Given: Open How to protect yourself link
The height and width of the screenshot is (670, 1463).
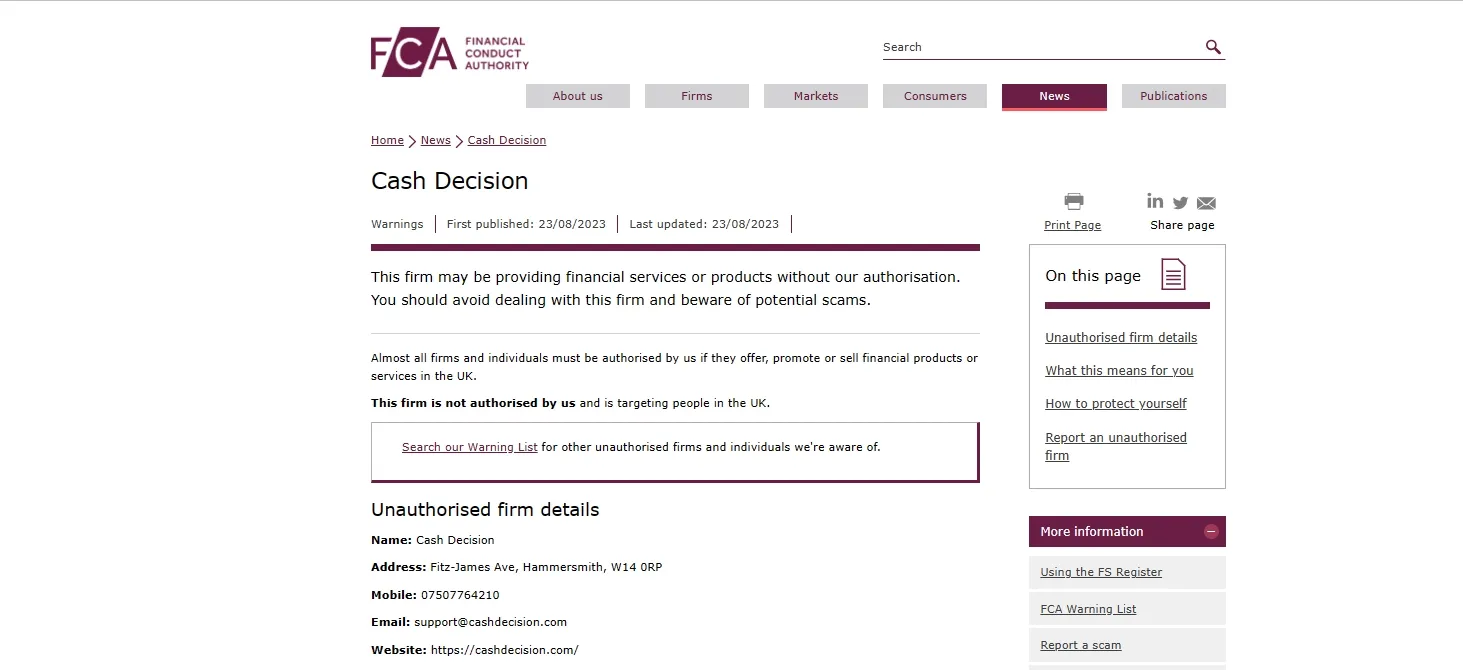Looking at the screenshot, I should 1116,404.
